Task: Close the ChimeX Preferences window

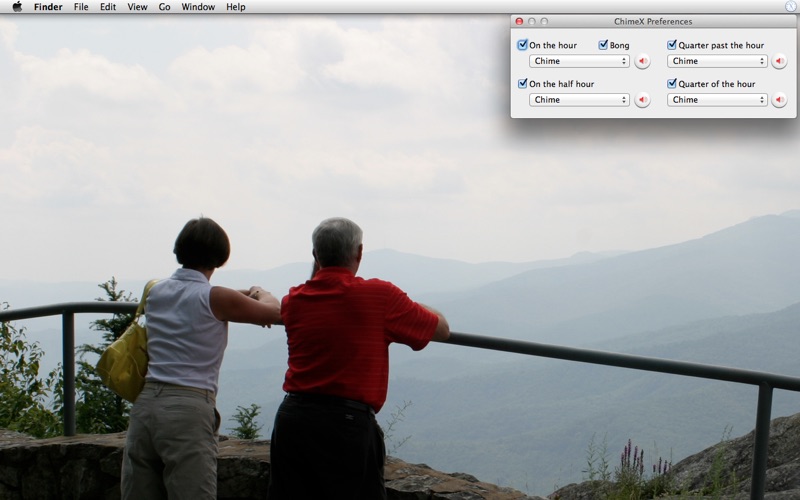Action: point(519,21)
